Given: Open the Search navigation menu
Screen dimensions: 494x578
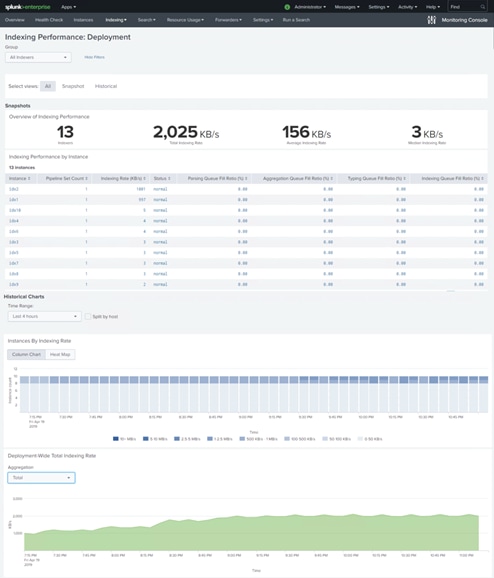Looking at the screenshot, I should 146,20.
